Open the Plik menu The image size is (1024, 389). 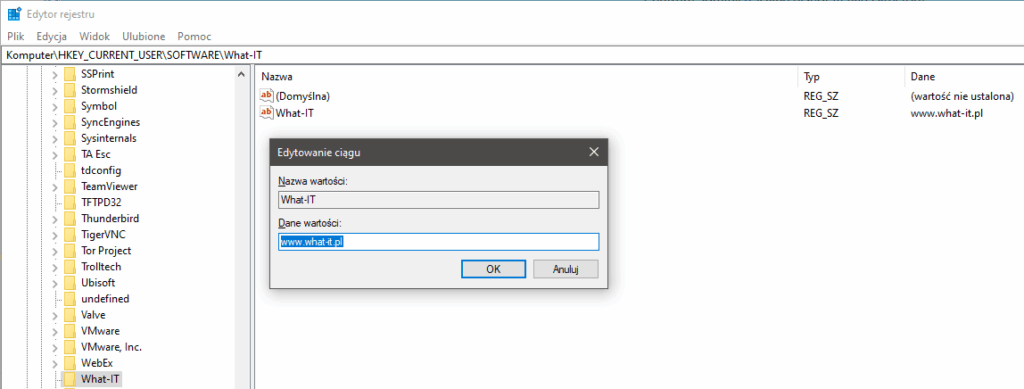[16, 37]
